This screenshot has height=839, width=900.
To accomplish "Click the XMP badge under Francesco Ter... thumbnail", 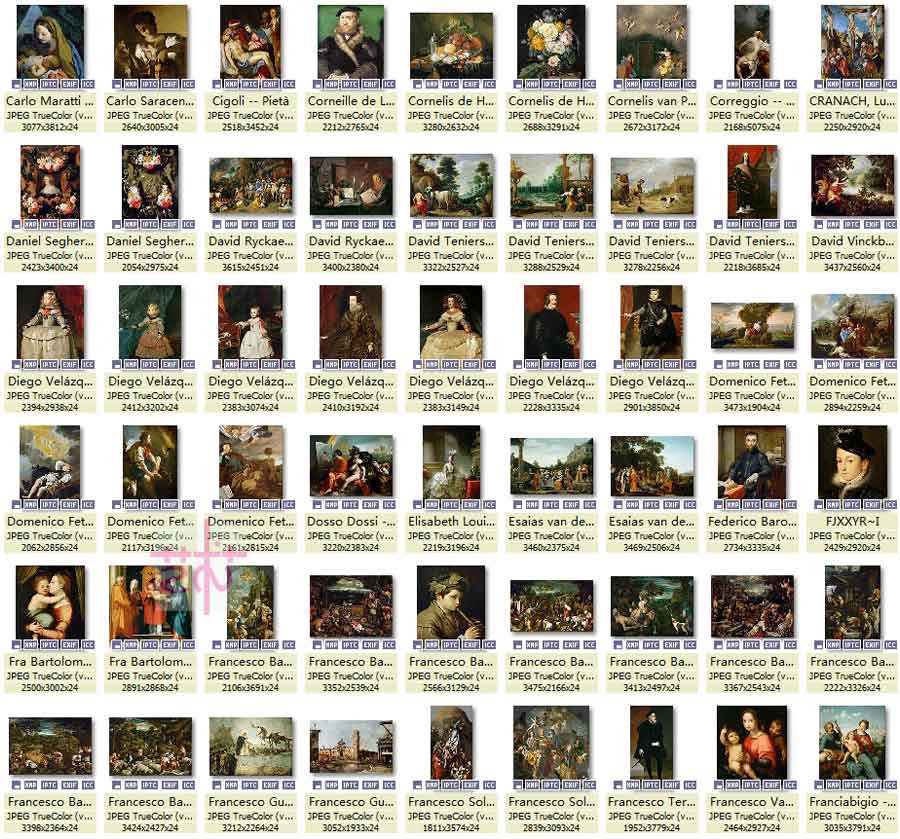I will pyautogui.click(x=632, y=784).
